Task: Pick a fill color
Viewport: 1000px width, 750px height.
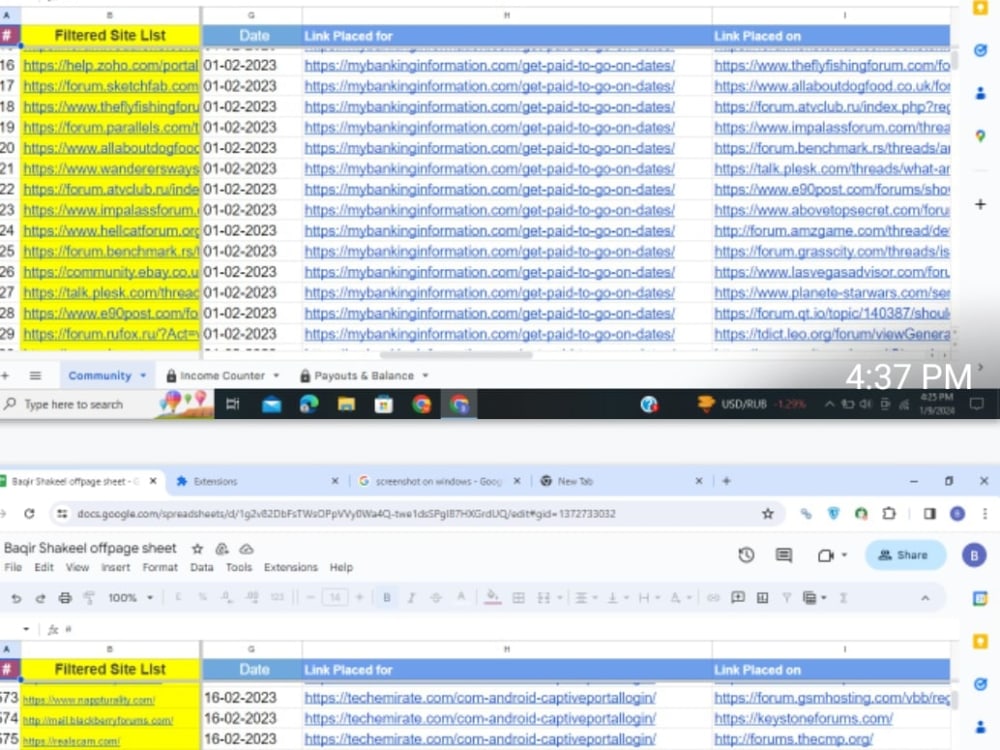Action: [x=492, y=598]
